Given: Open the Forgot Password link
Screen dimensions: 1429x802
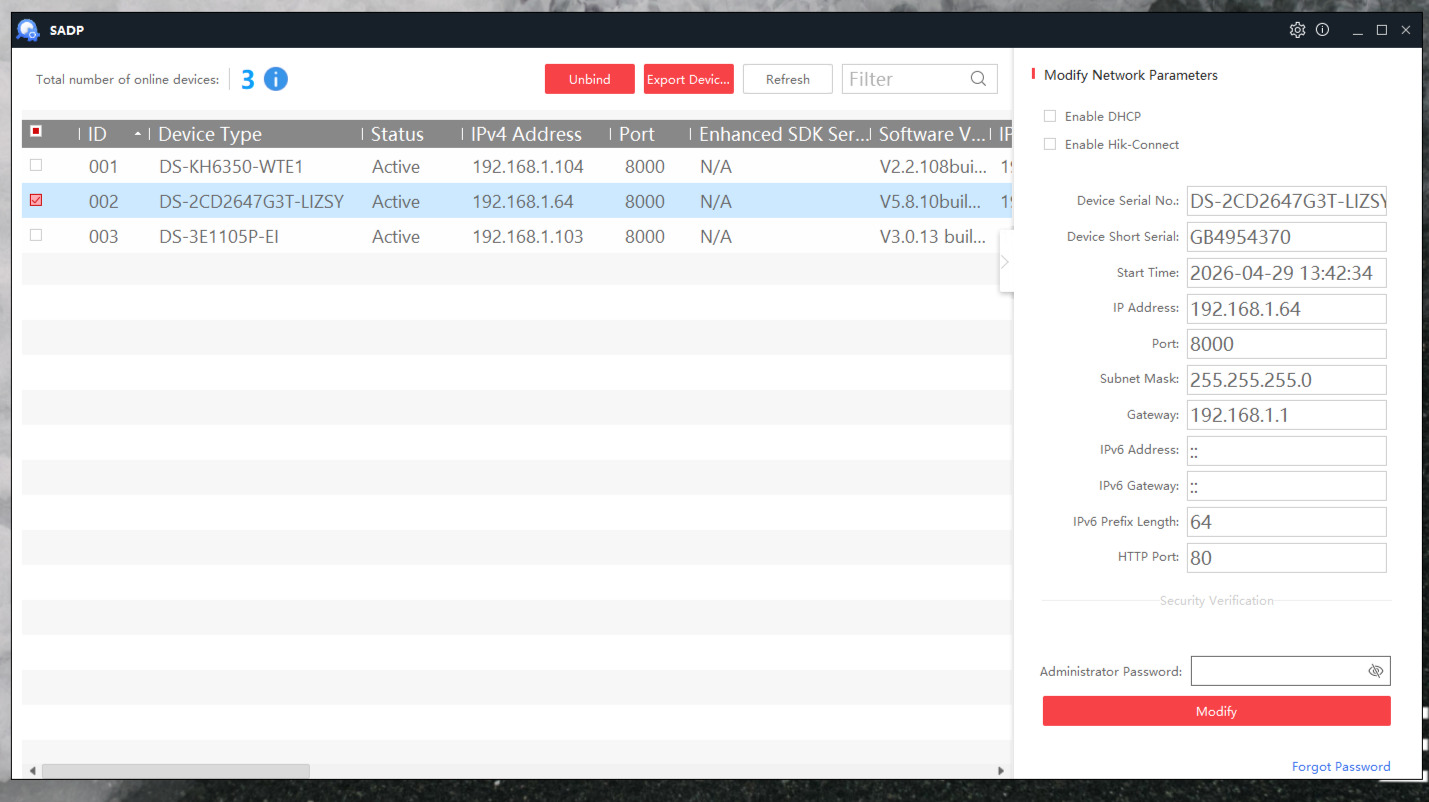Looking at the screenshot, I should click(1341, 767).
